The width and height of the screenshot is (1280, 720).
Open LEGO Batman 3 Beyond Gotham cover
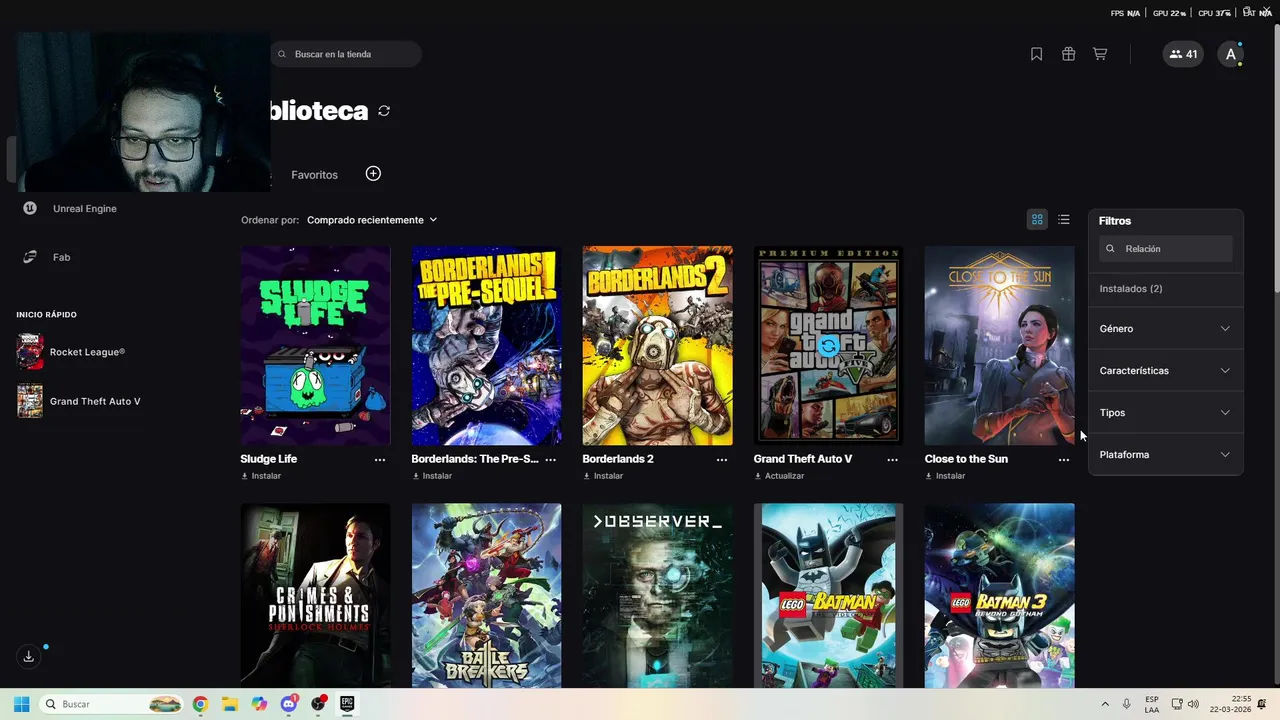1000,595
